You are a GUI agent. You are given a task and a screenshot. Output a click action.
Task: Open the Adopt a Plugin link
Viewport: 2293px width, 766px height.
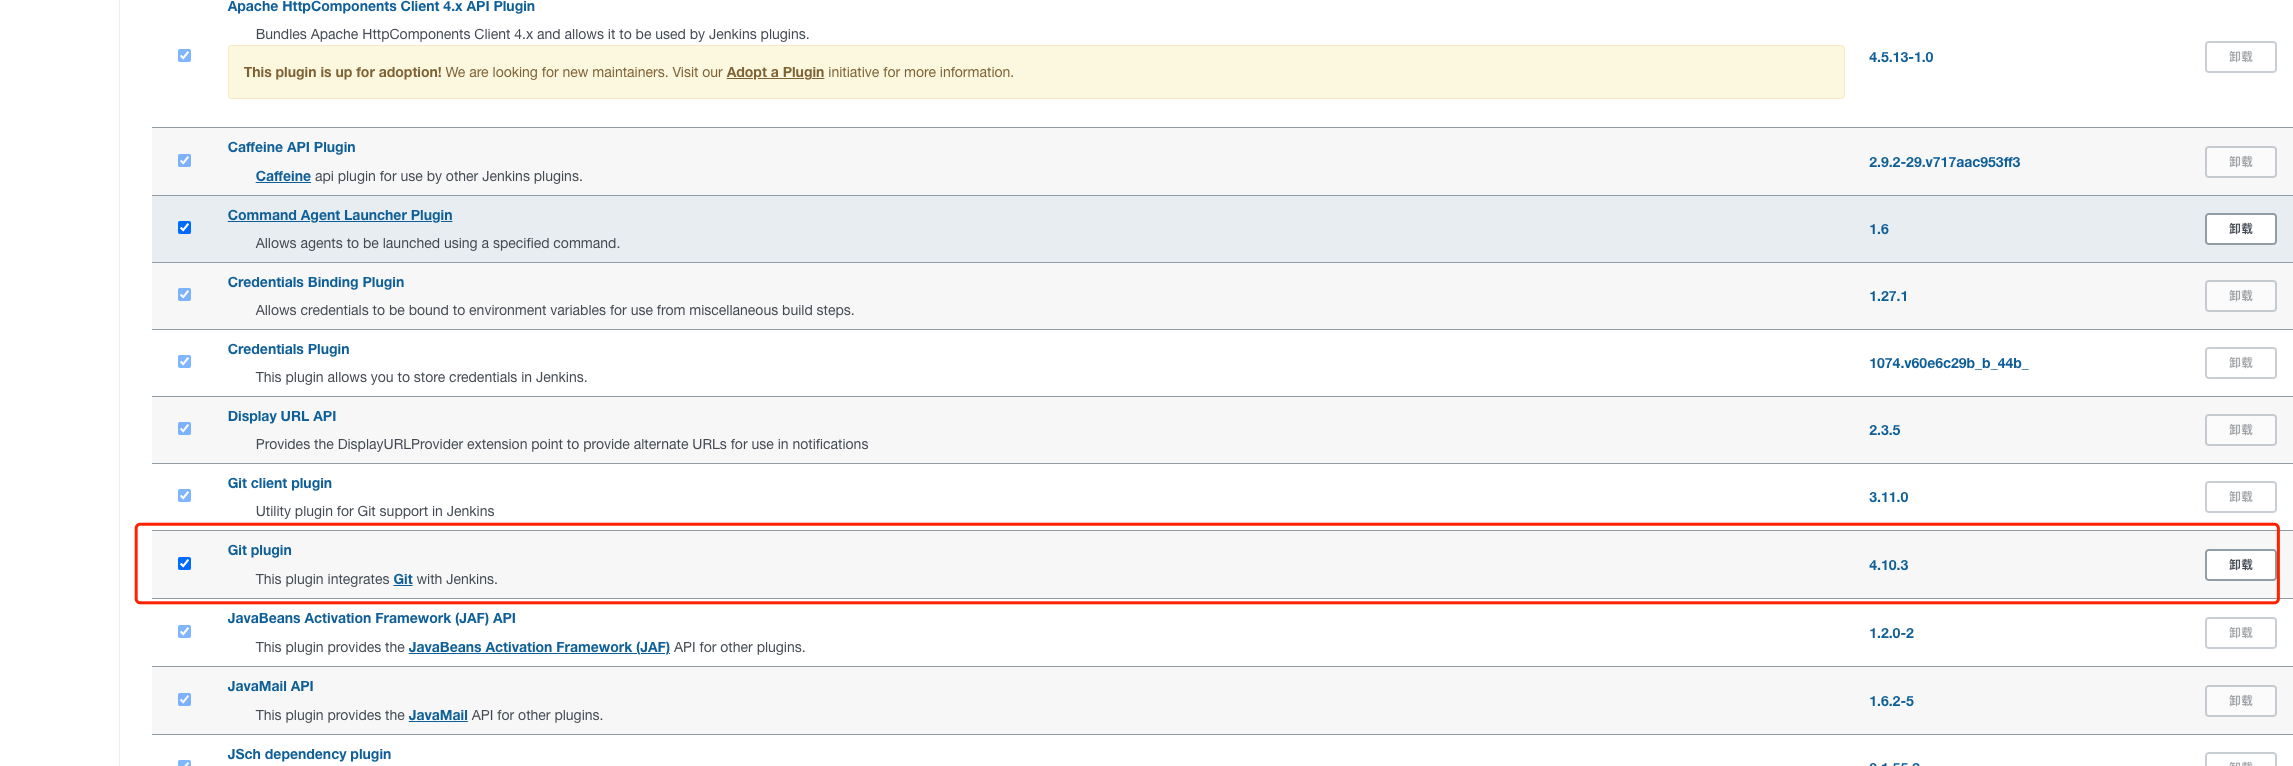tap(775, 72)
